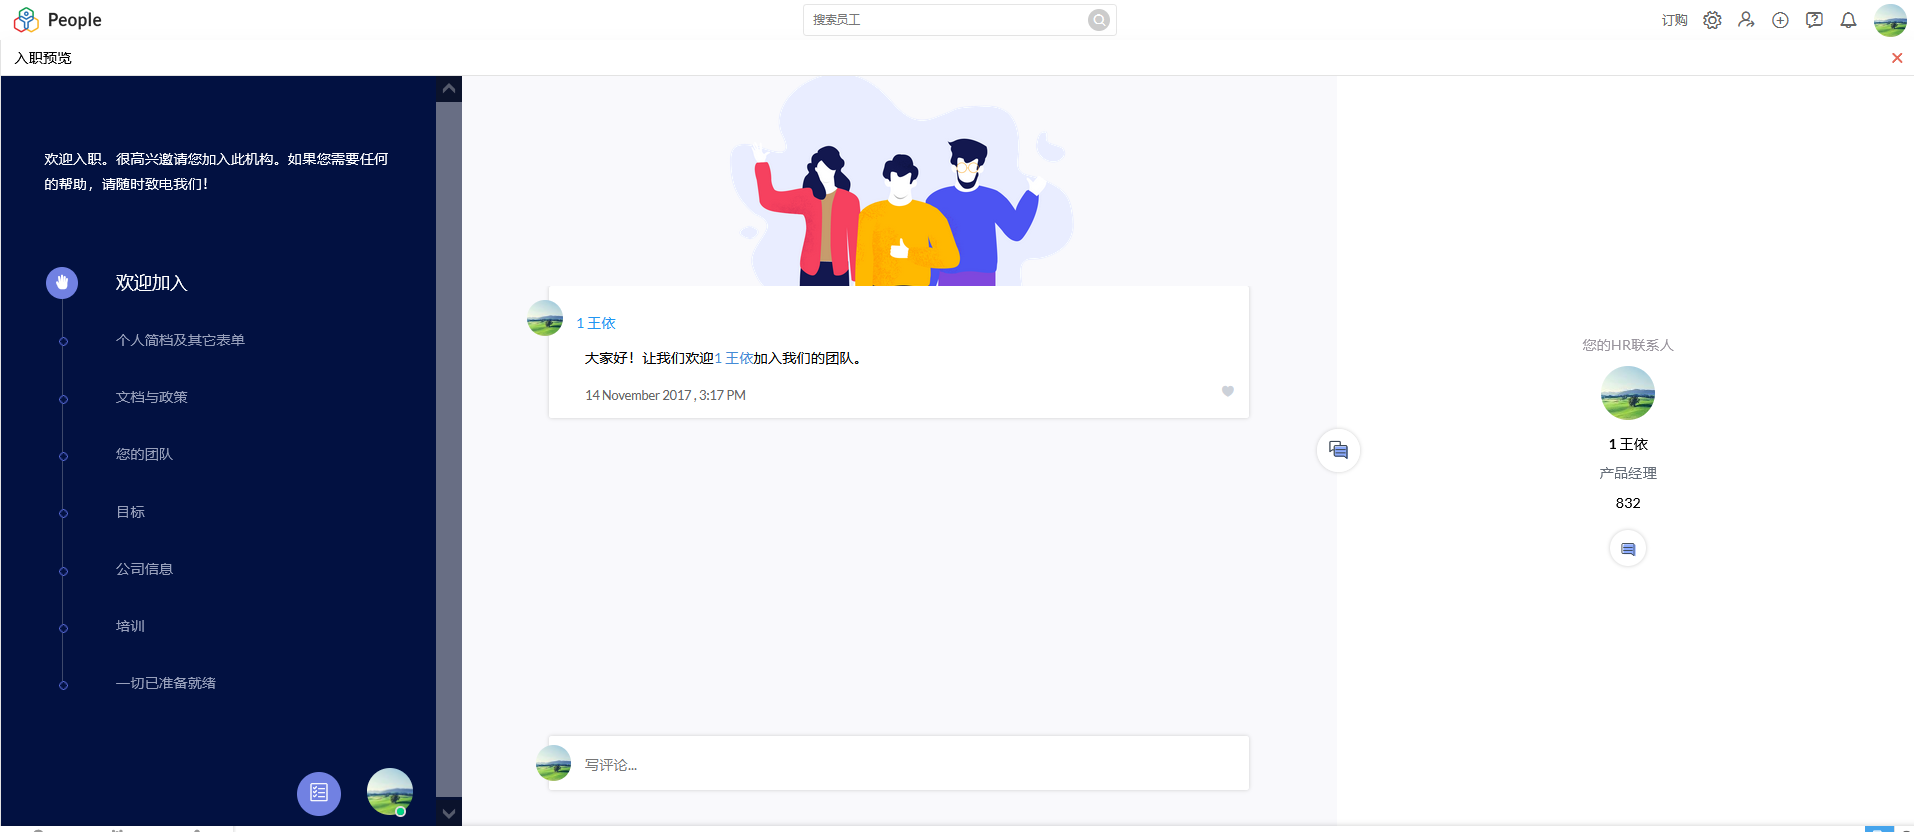Image resolution: width=1914 pixels, height=832 pixels.
Task: Click the 订购 link in header
Action: (1674, 20)
